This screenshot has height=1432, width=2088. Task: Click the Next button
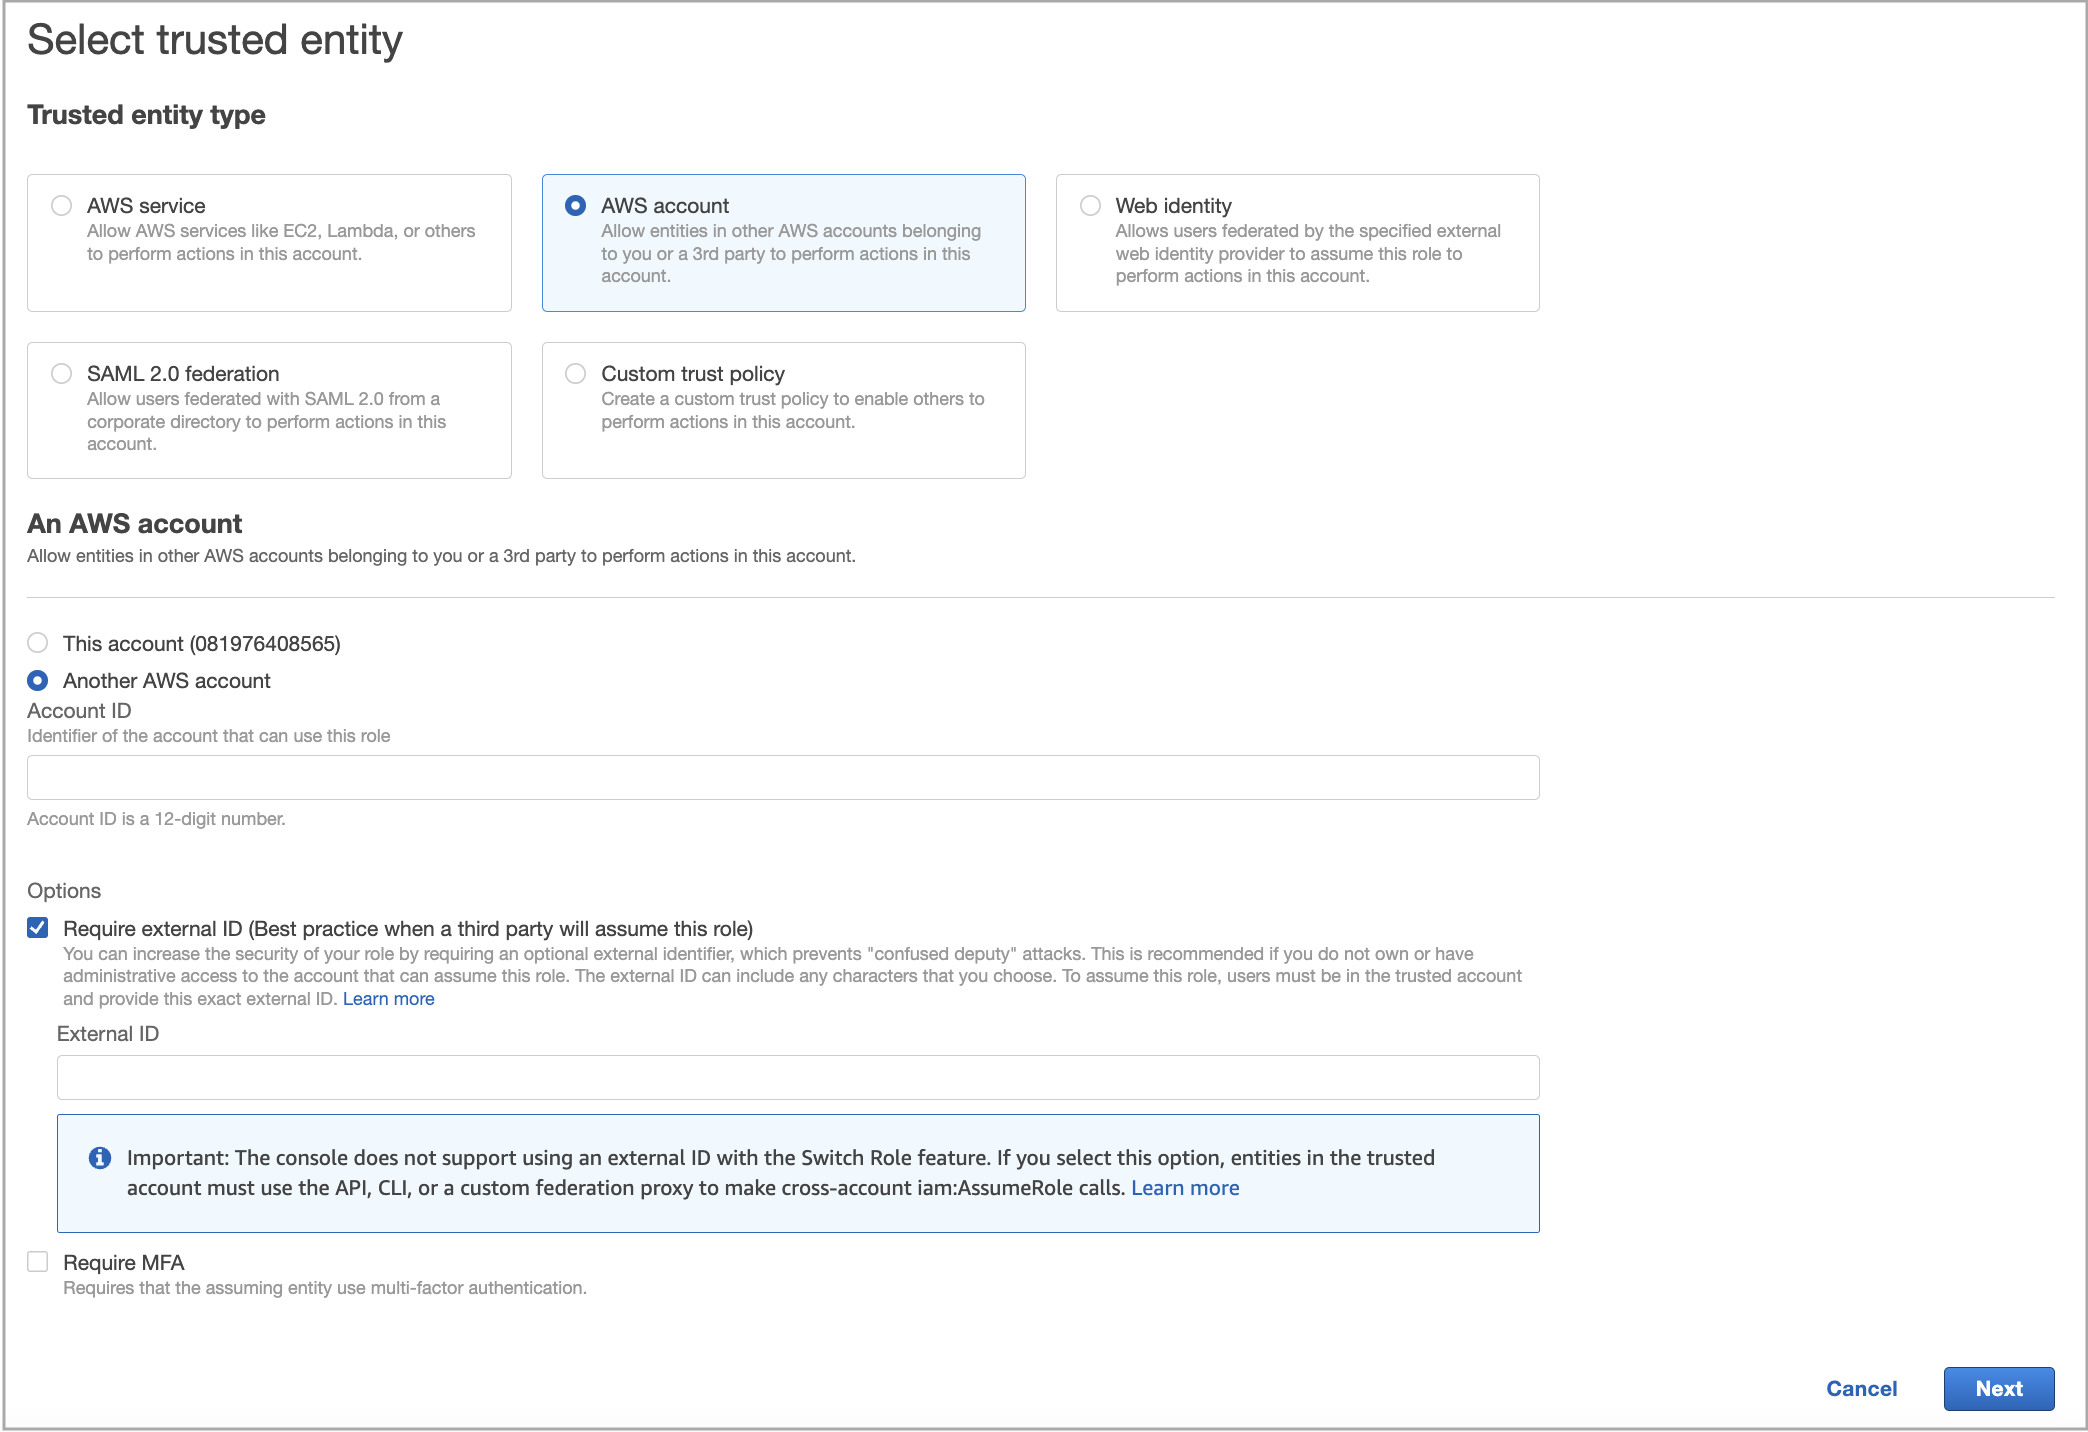(x=1999, y=1388)
